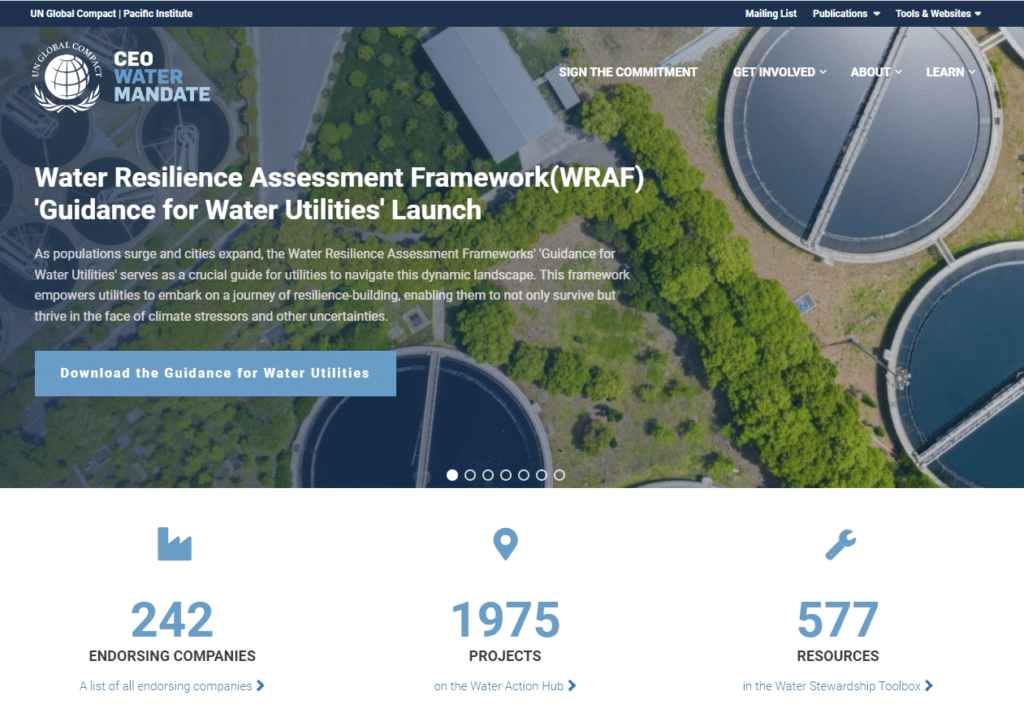Image resolution: width=1024 pixels, height=713 pixels.
Task: Click the map pin icon above 1975
Action: coord(505,545)
